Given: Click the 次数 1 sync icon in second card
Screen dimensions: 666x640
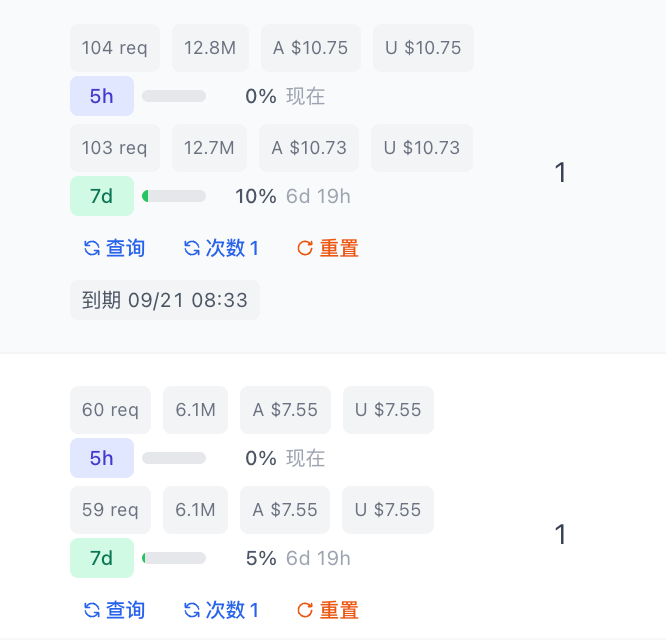Looking at the screenshot, I should point(192,610).
